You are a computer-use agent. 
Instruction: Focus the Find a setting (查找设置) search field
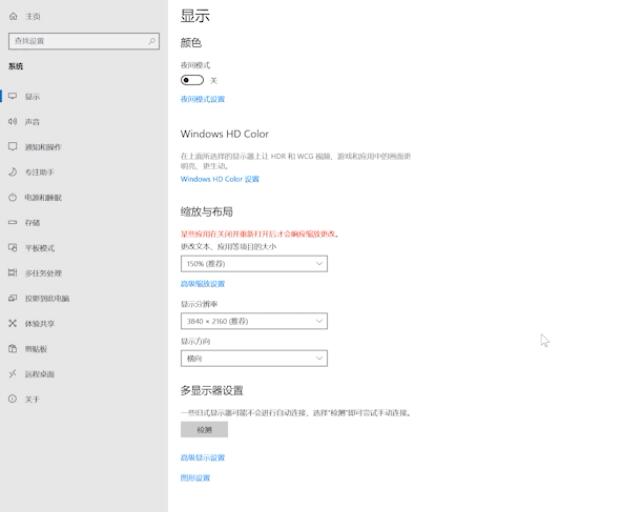[x=84, y=41]
